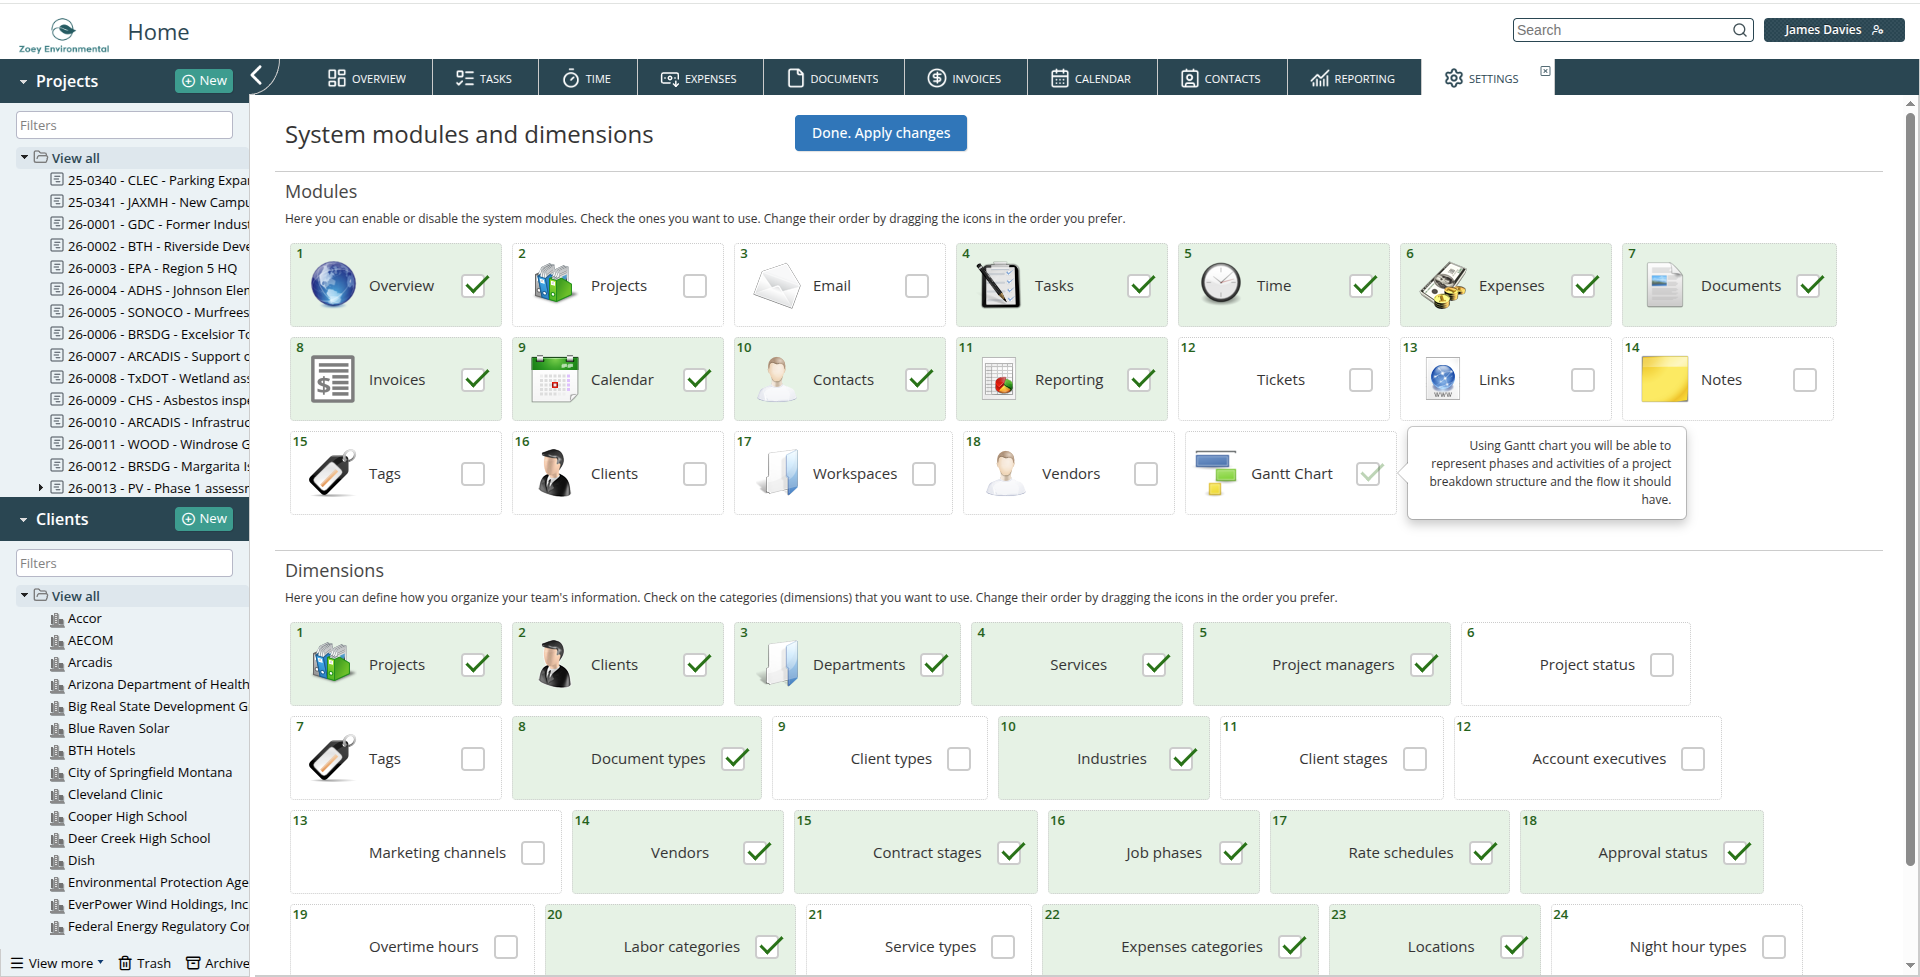The height and width of the screenshot is (977, 1920).
Task: Open the Trash link
Action: (x=145, y=963)
